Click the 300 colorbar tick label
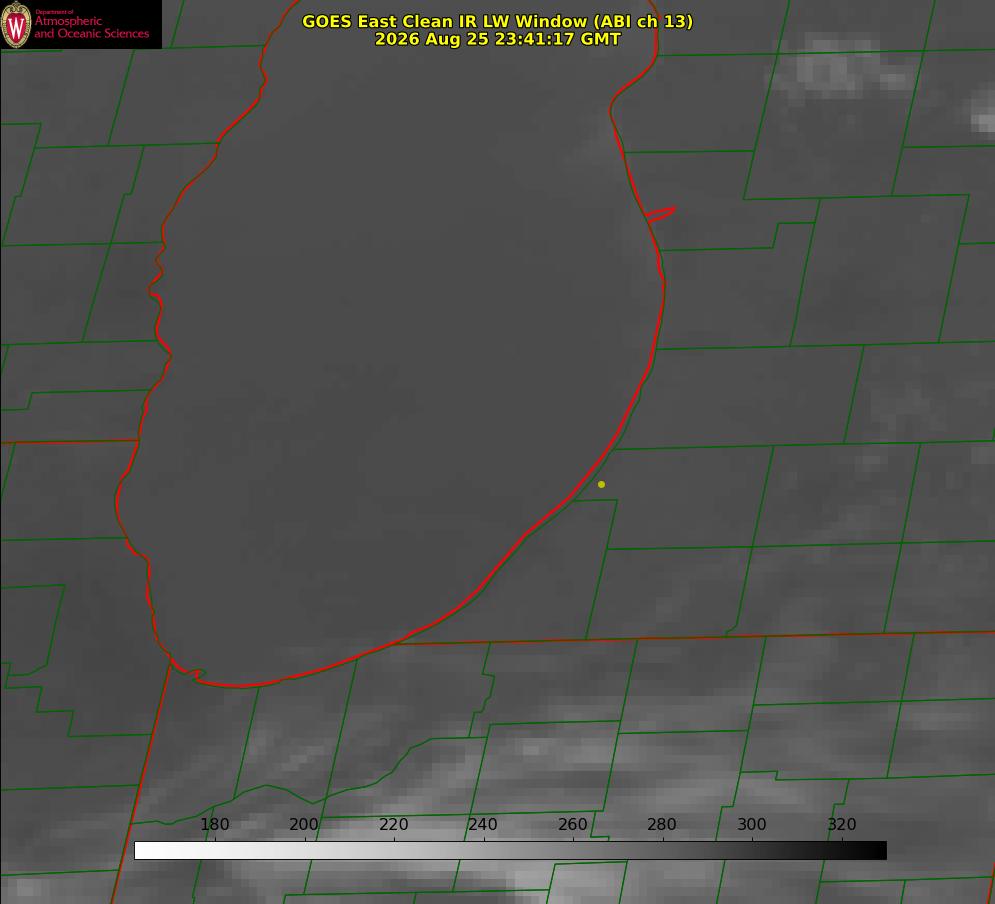 pyautogui.click(x=751, y=824)
